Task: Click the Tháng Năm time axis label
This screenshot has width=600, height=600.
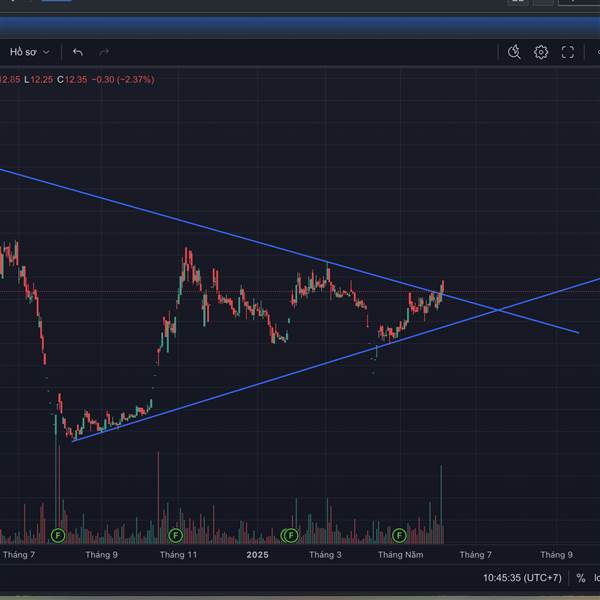Action: (x=400, y=555)
